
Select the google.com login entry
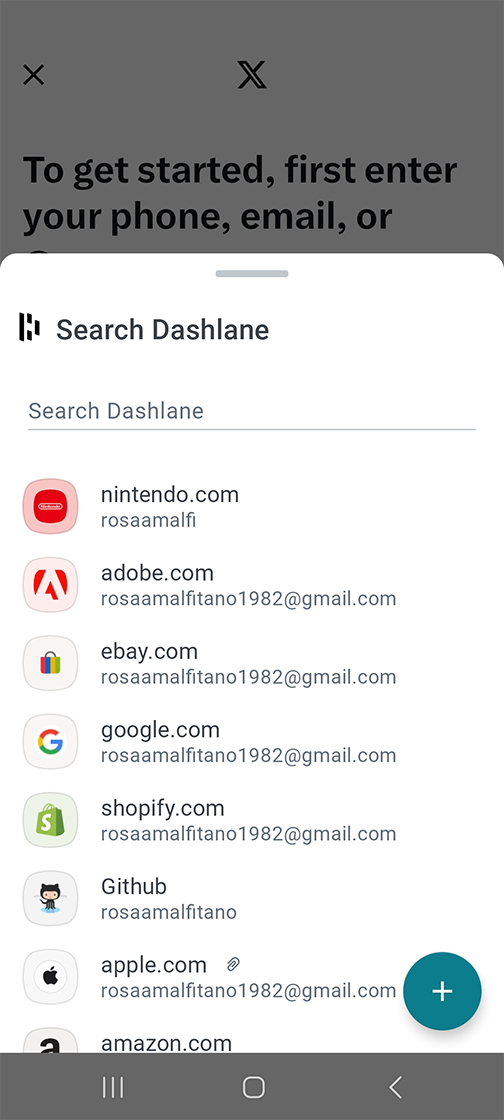tap(252, 741)
